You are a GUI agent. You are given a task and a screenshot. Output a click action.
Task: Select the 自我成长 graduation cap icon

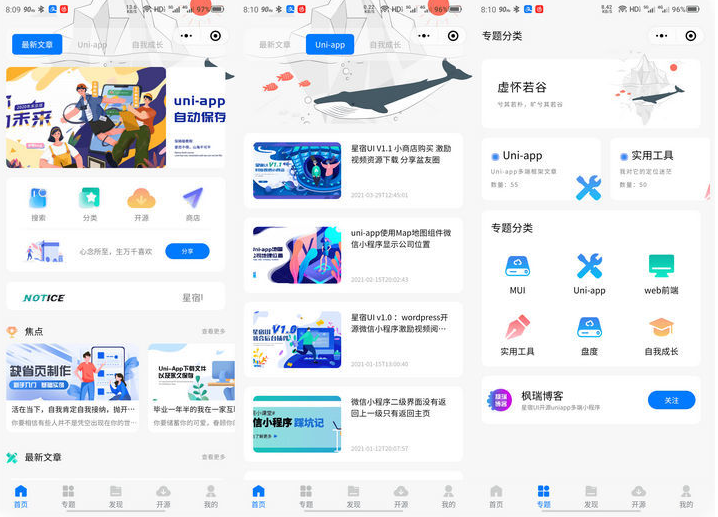click(661, 327)
